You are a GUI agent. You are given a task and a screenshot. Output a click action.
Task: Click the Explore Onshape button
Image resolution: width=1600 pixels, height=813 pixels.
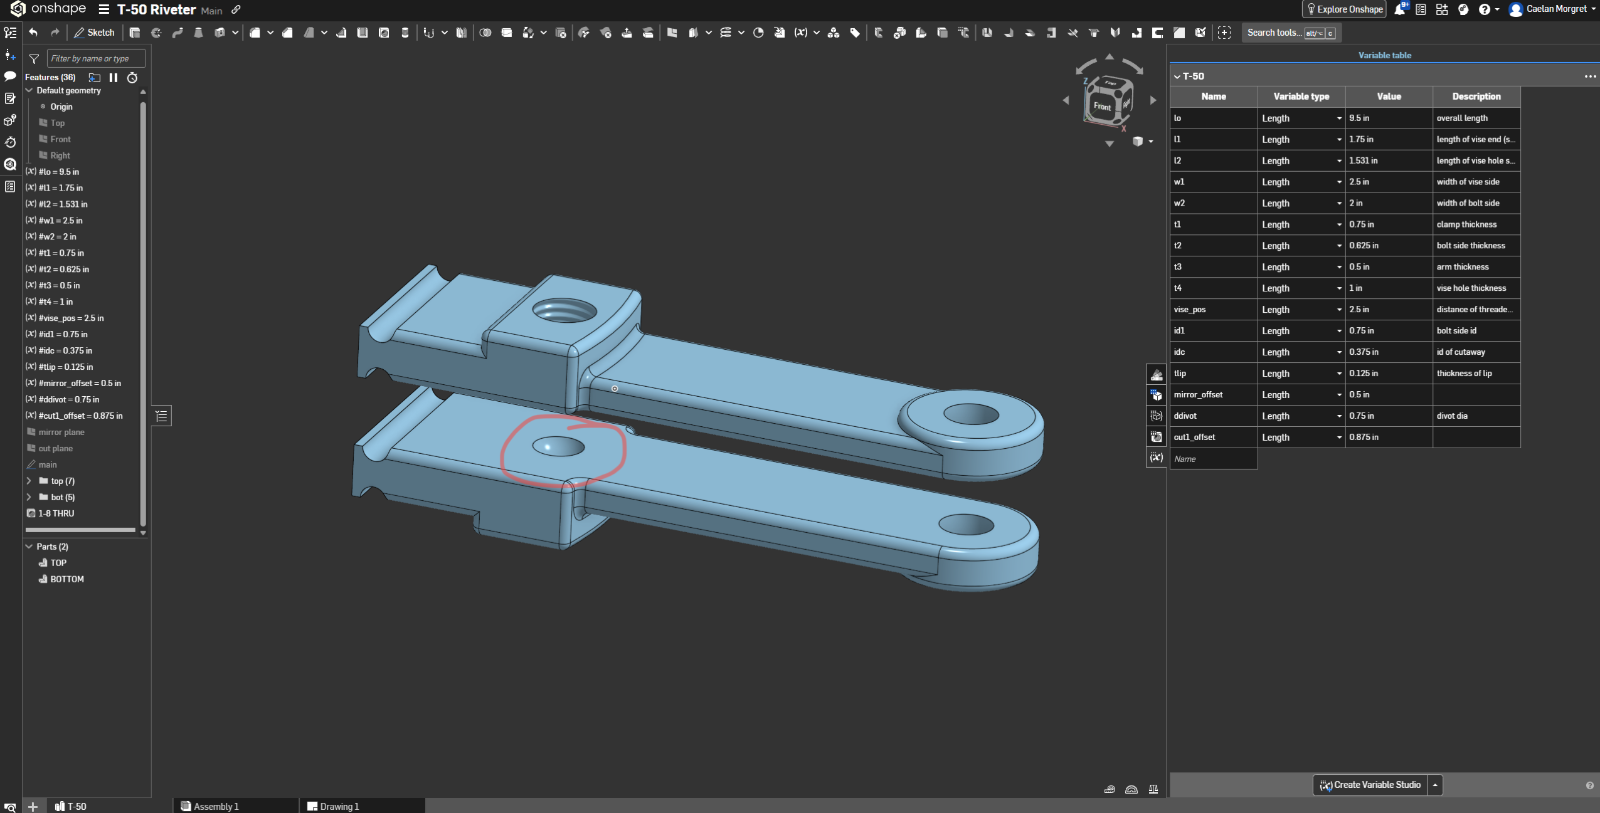click(x=1344, y=9)
